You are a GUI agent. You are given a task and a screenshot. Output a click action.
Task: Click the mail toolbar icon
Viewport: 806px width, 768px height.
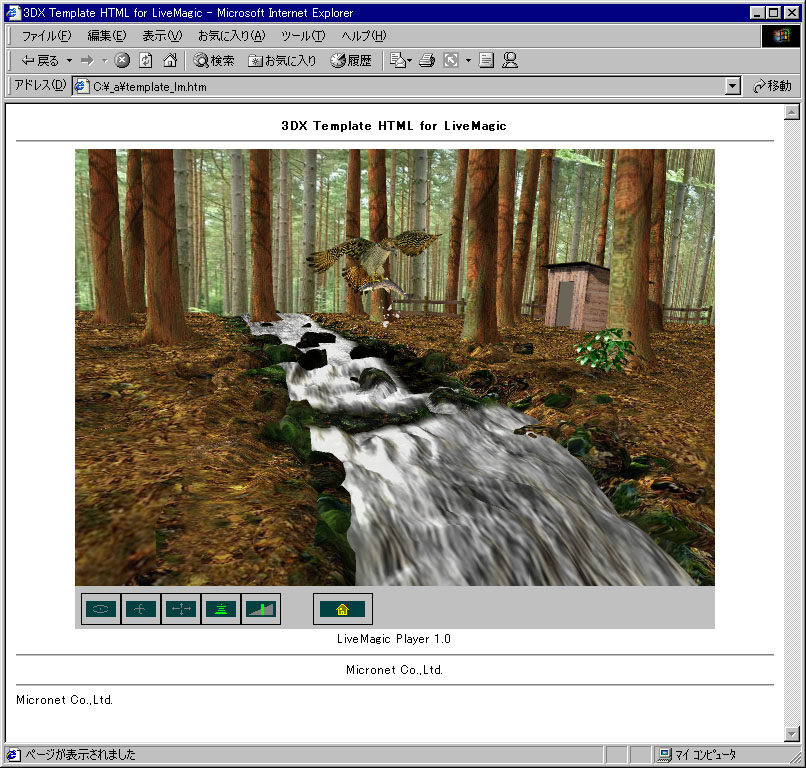pyautogui.click(x=400, y=61)
